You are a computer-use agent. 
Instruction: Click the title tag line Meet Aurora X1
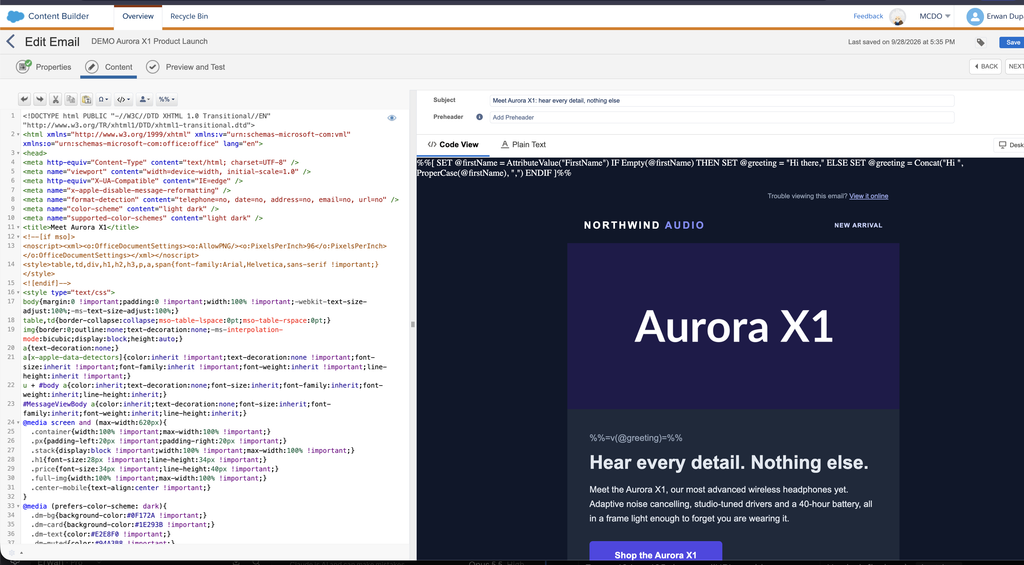(81, 227)
